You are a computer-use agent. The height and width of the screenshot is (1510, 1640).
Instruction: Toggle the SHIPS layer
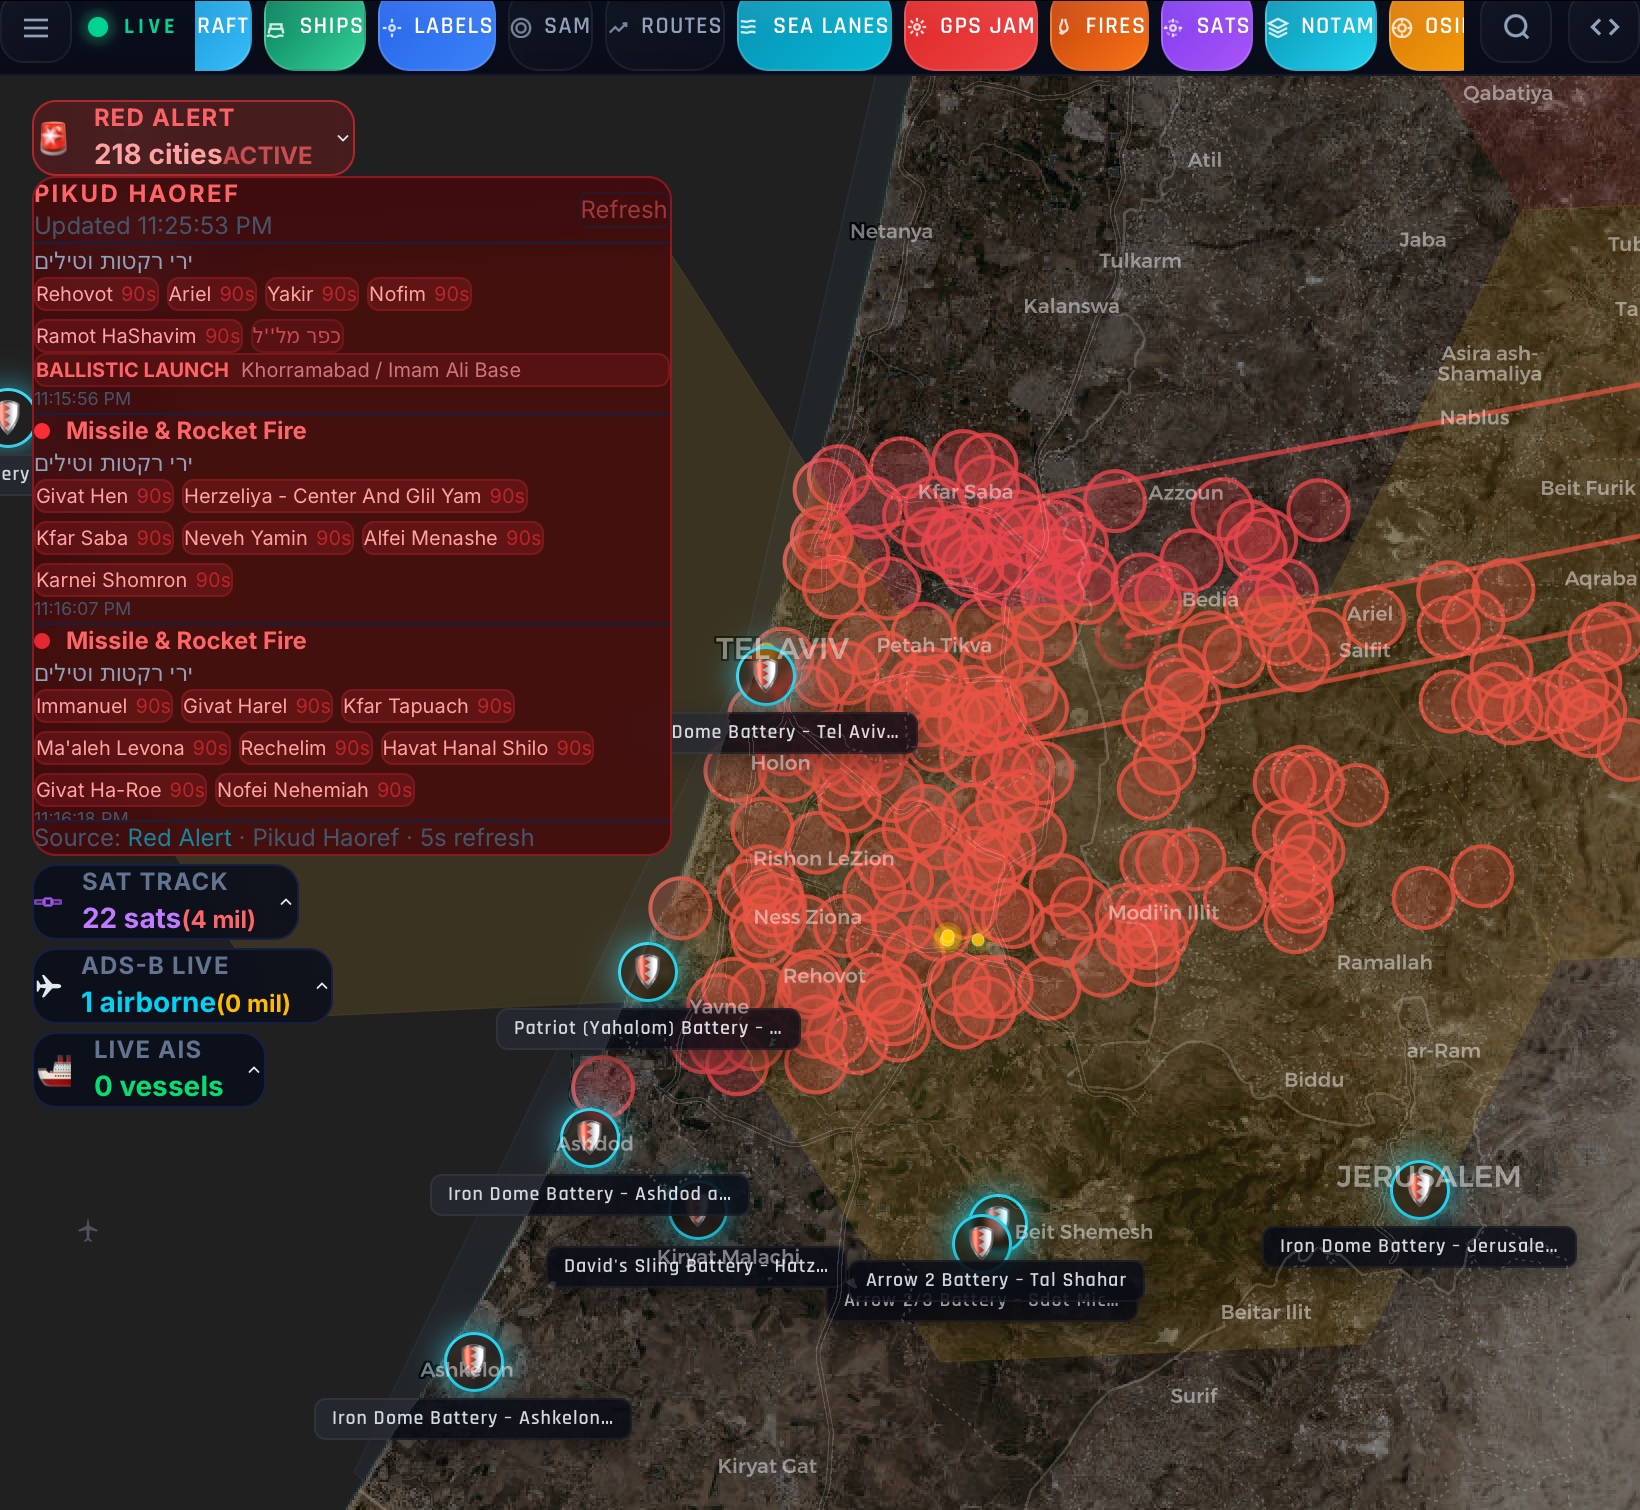tap(315, 28)
